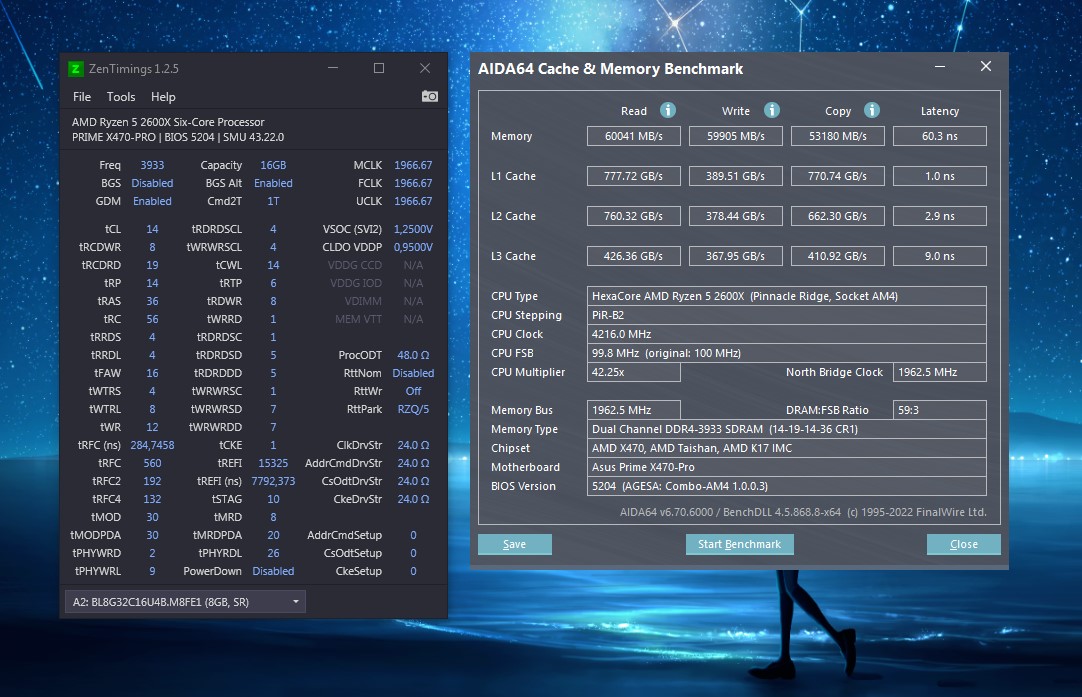Image resolution: width=1082 pixels, height=697 pixels.
Task: Select the L2 Cache write value 378.44 GB/s
Action: tap(736, 216)
